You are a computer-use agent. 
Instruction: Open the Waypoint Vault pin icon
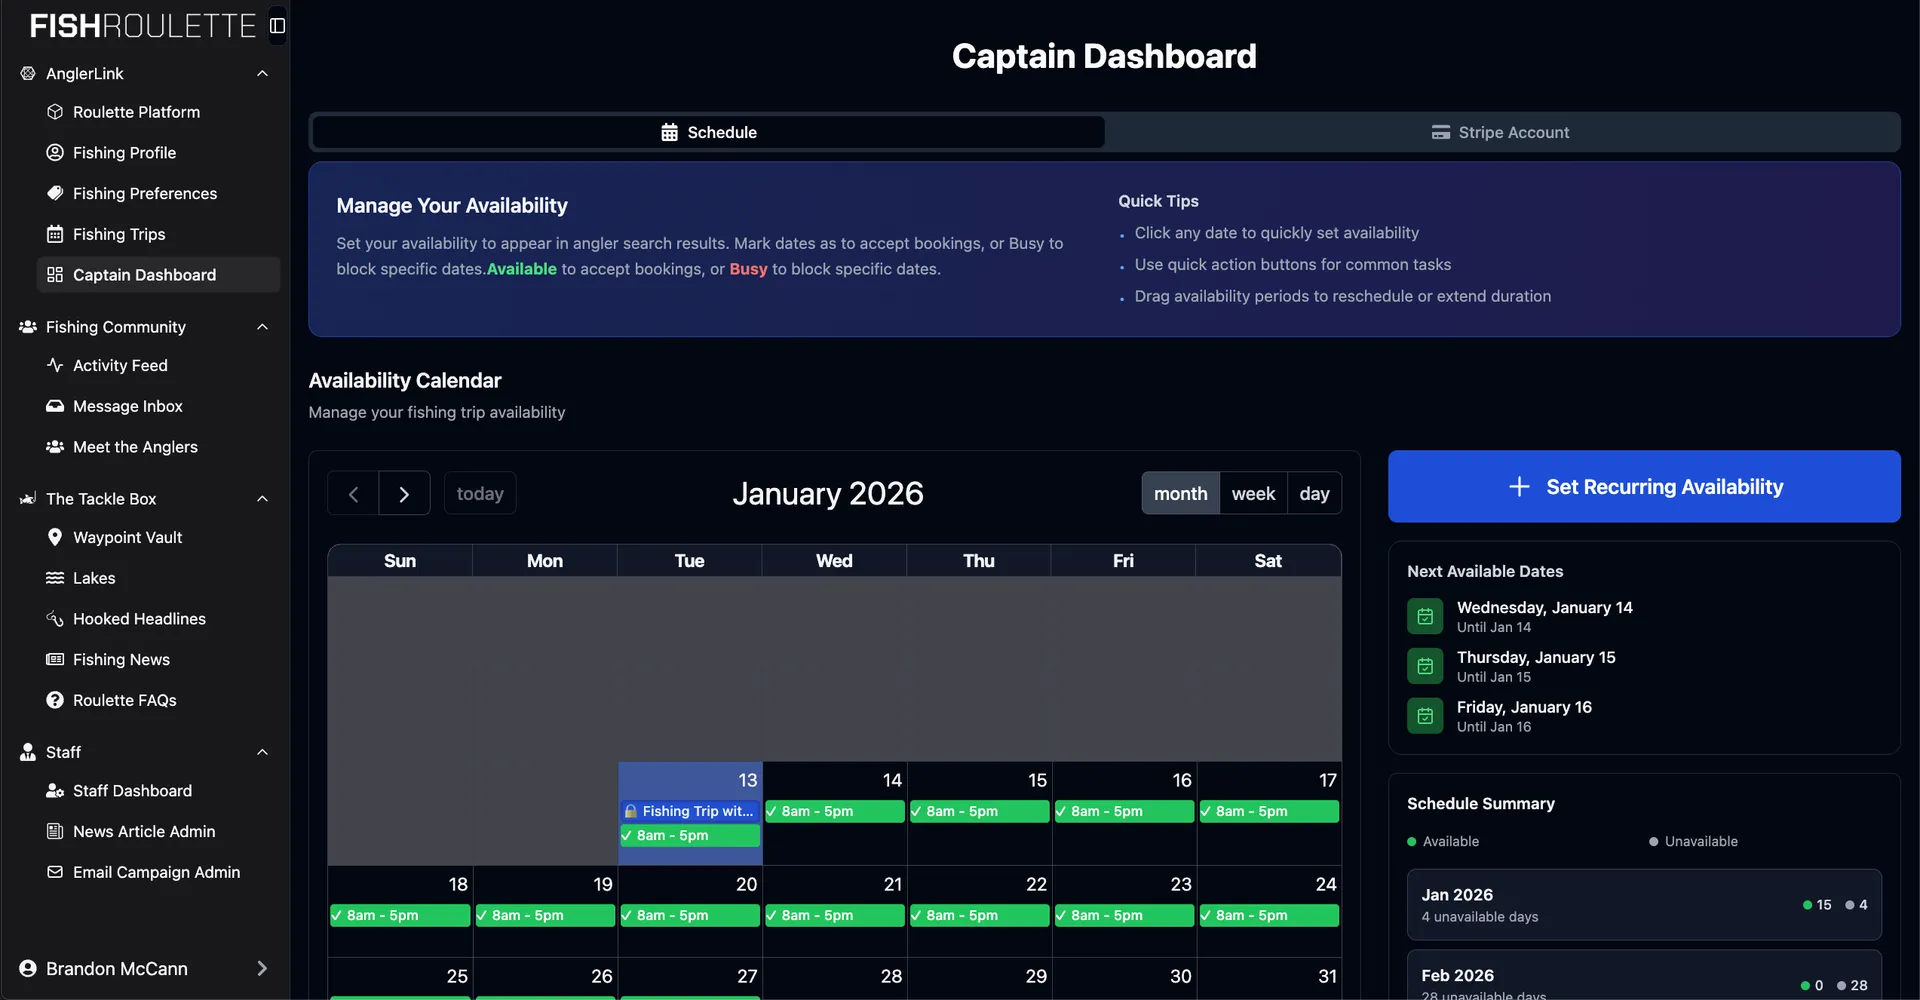coord(57,537)
